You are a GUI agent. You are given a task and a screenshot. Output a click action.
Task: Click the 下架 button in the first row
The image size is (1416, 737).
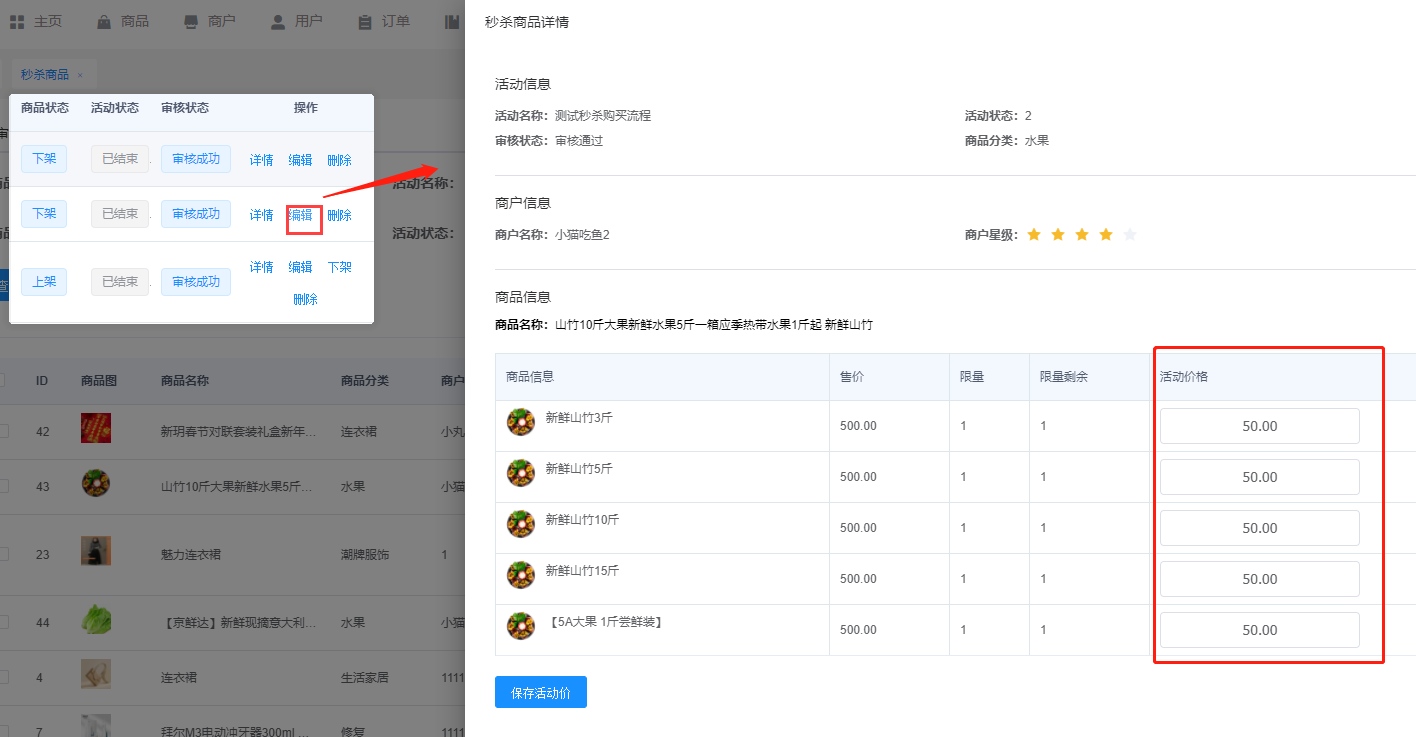44,159
